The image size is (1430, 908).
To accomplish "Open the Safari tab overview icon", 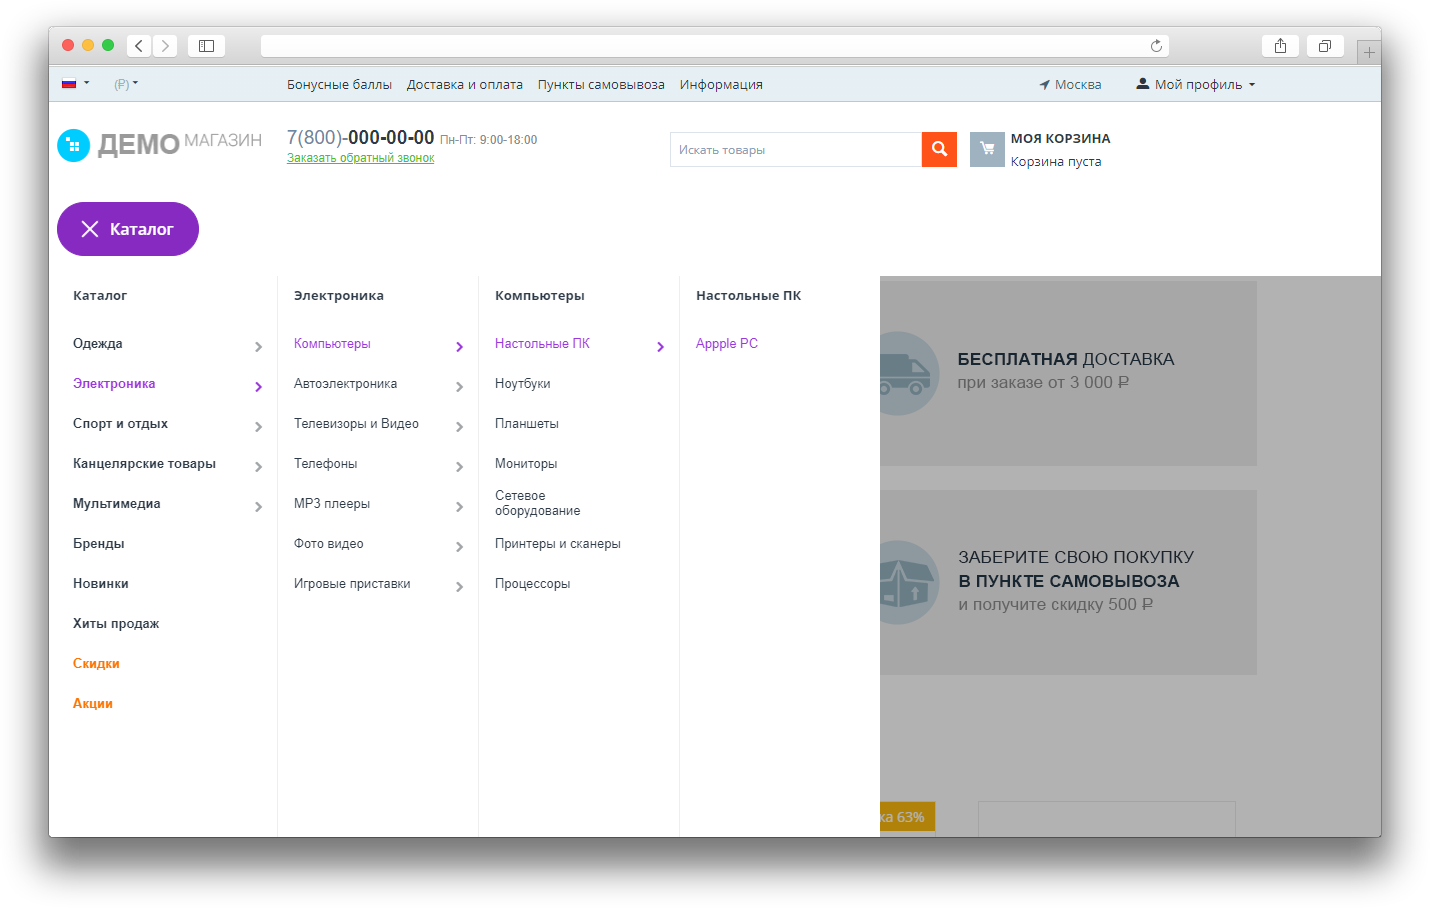I will 1324,46.
